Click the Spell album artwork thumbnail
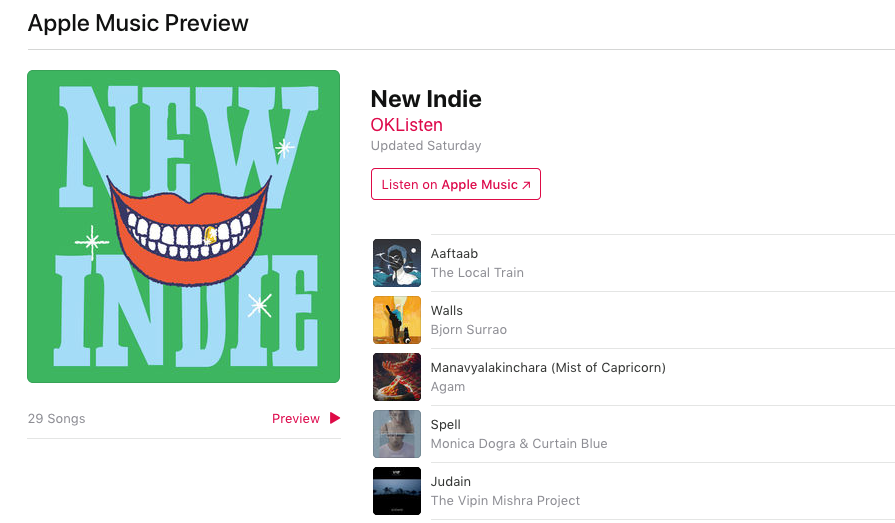This screenshot has width=895, height=523. (397, 434)
